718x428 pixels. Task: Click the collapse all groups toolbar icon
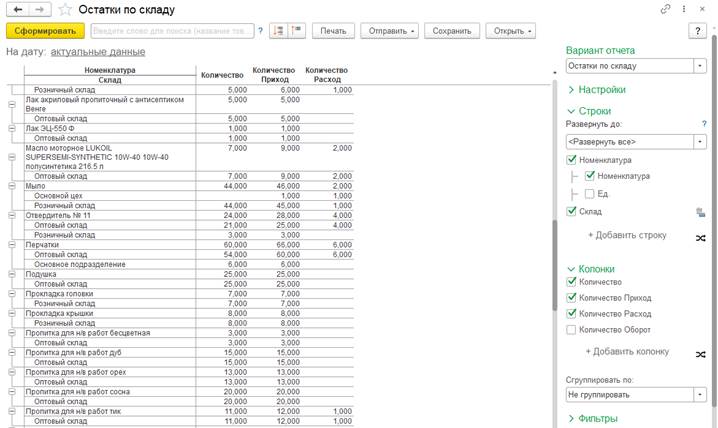tap(295, 31)
